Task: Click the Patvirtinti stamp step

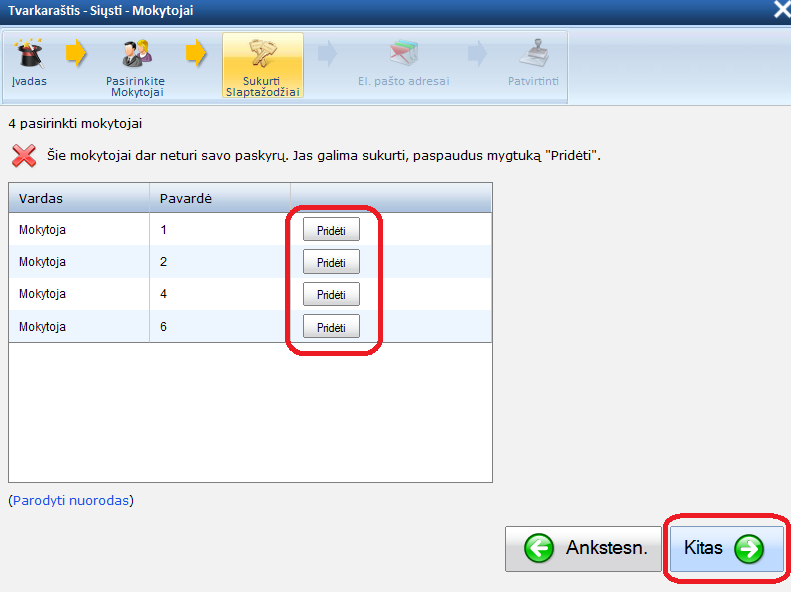Action: (x=533, y=65)
